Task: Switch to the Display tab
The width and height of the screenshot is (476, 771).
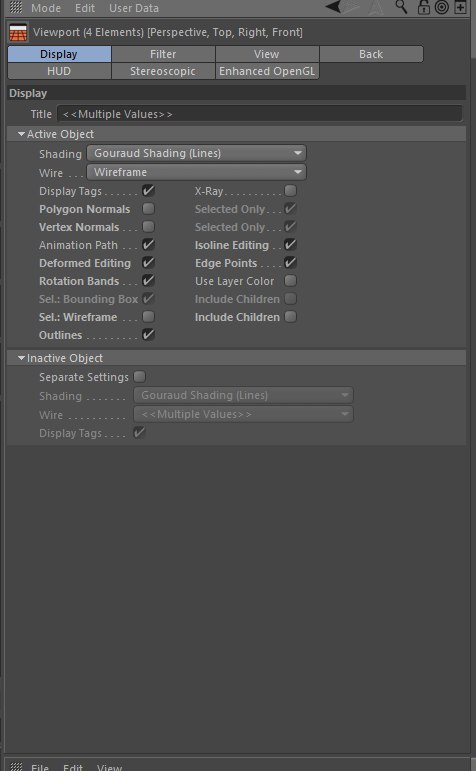Action: 59,54
